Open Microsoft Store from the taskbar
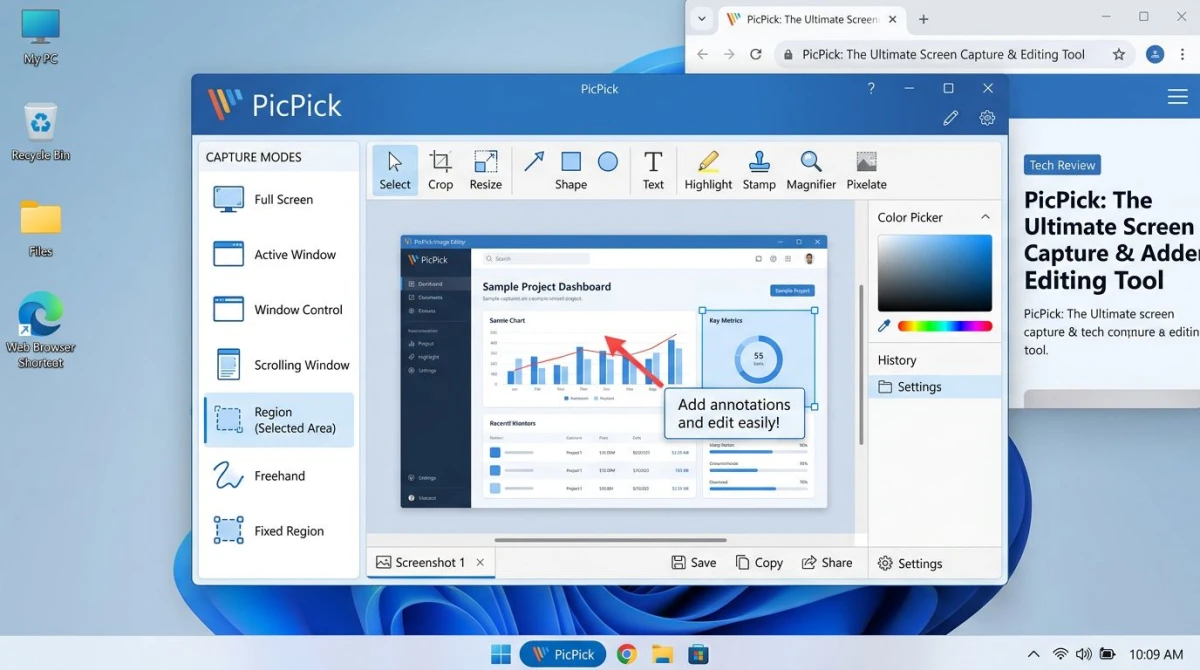 698,654
